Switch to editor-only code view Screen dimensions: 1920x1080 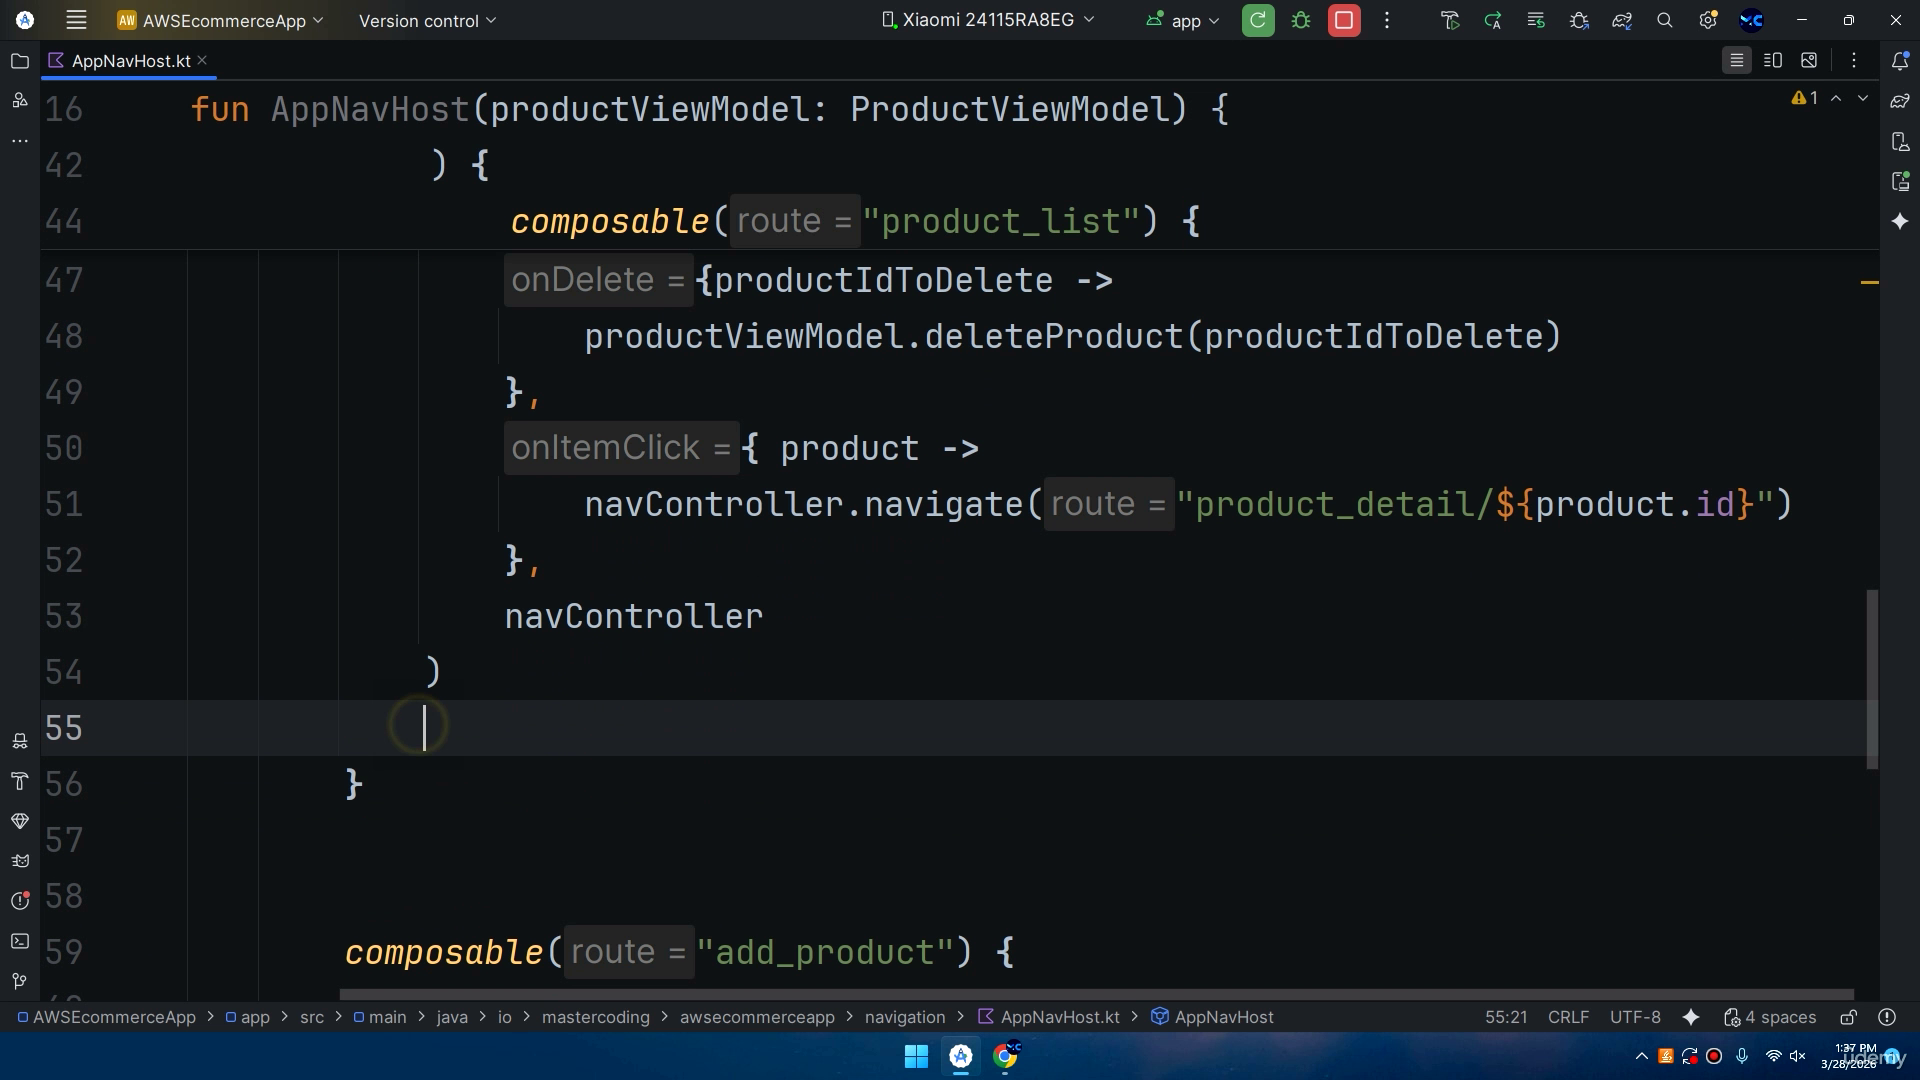point(1737,61)
